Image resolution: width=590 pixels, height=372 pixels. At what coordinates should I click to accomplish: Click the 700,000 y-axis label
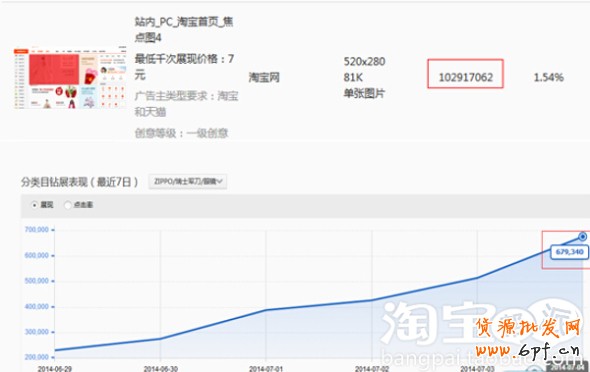(36, 229)
